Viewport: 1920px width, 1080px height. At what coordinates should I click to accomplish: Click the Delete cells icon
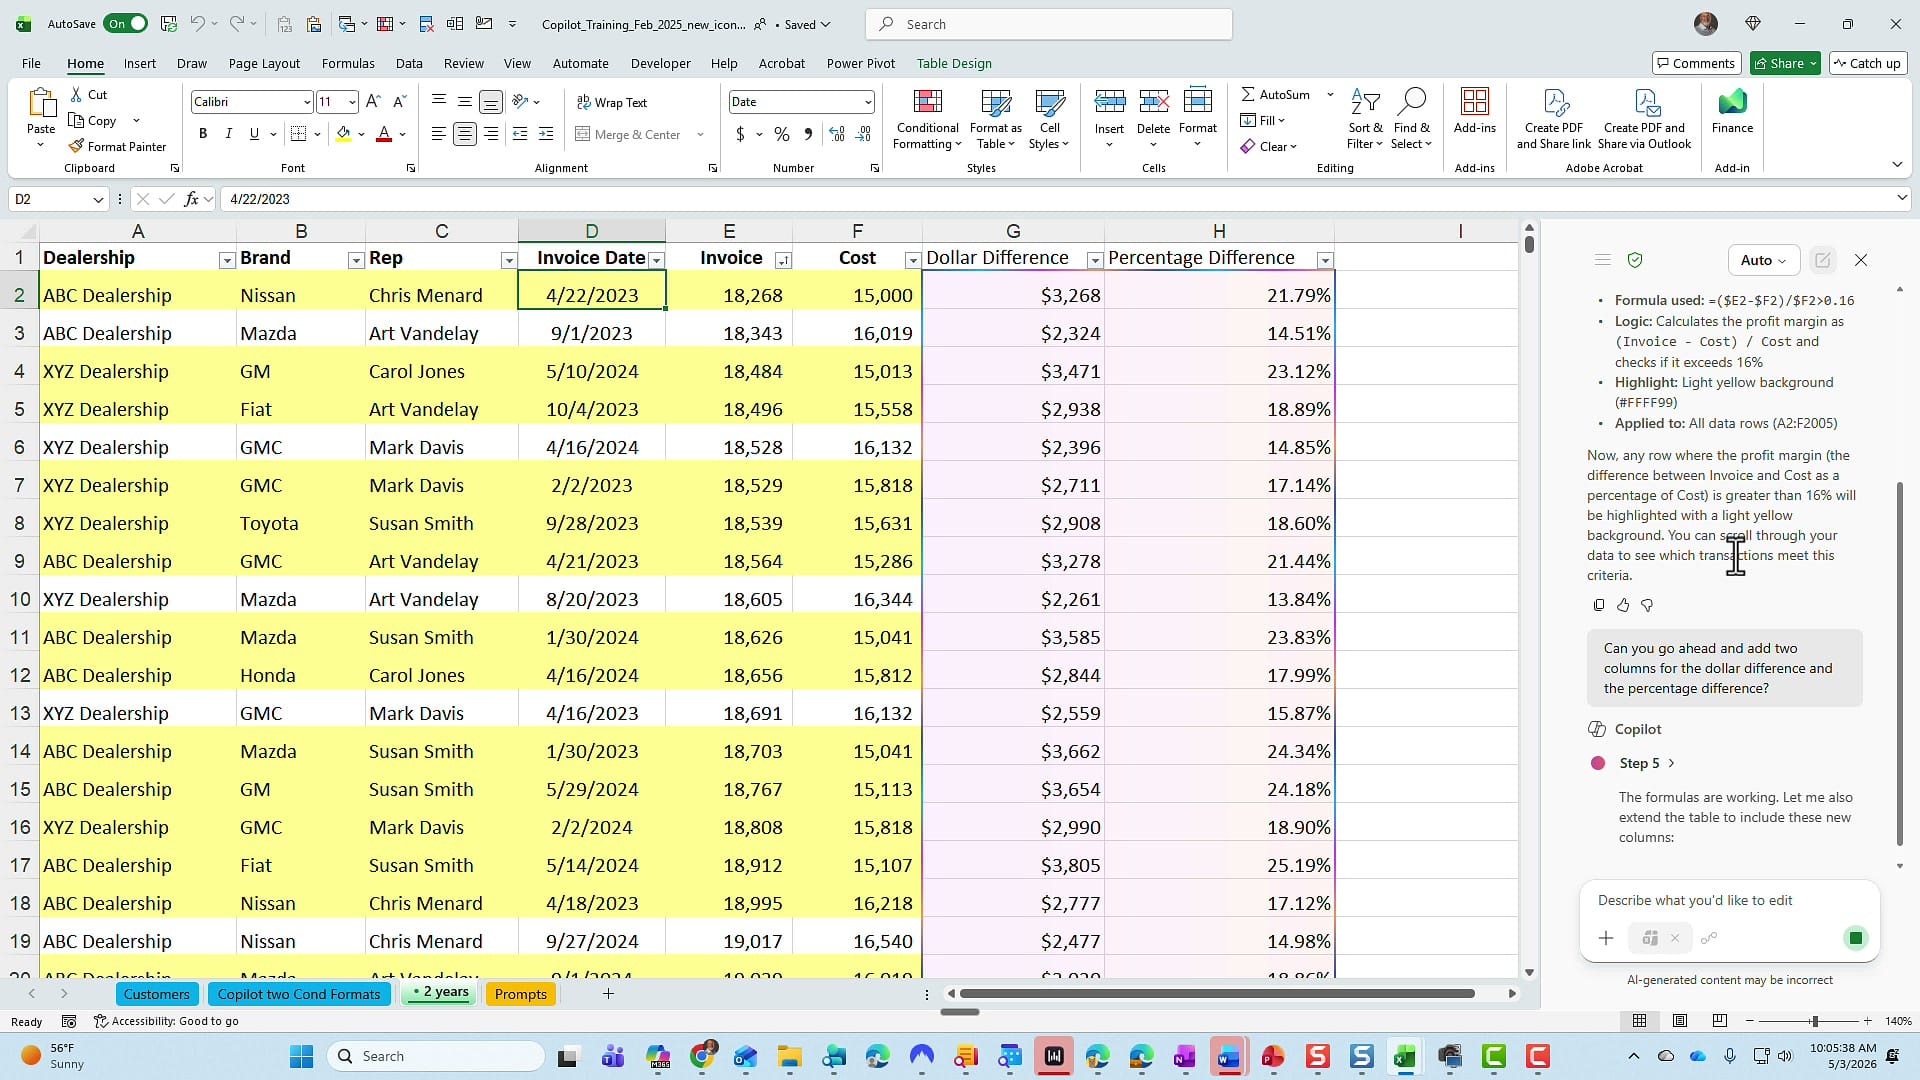tap(1153, 102)
